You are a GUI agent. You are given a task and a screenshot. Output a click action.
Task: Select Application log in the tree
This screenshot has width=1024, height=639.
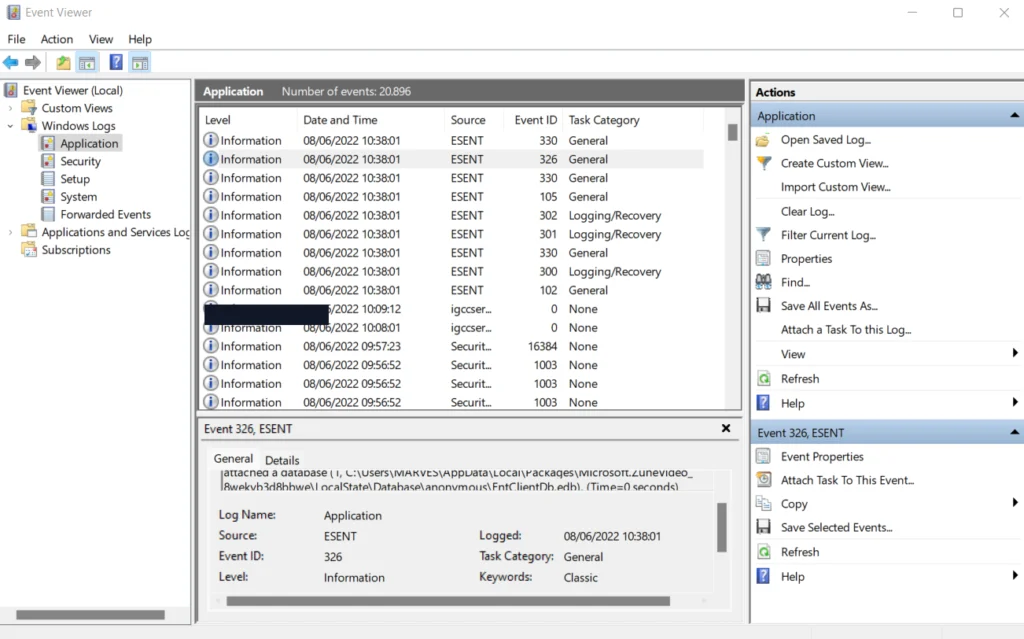[x=89, y=143]
